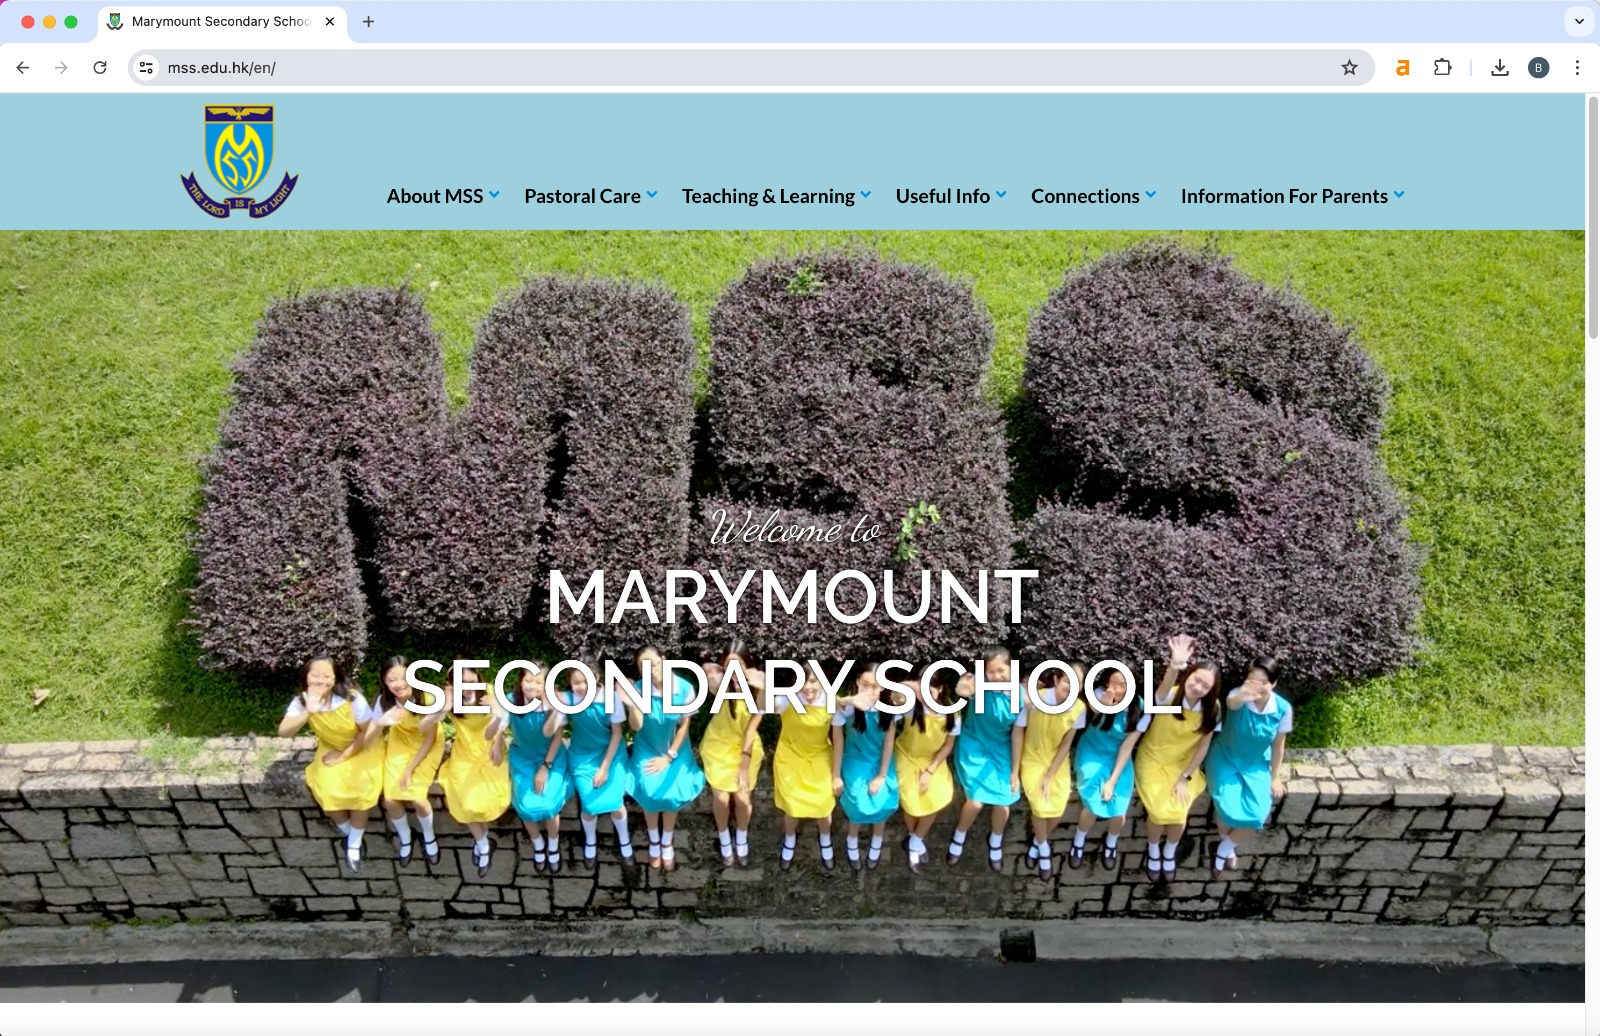The image size is (1600, 1036).
Task: Open the About MSS menu
Action: (435, 196)
